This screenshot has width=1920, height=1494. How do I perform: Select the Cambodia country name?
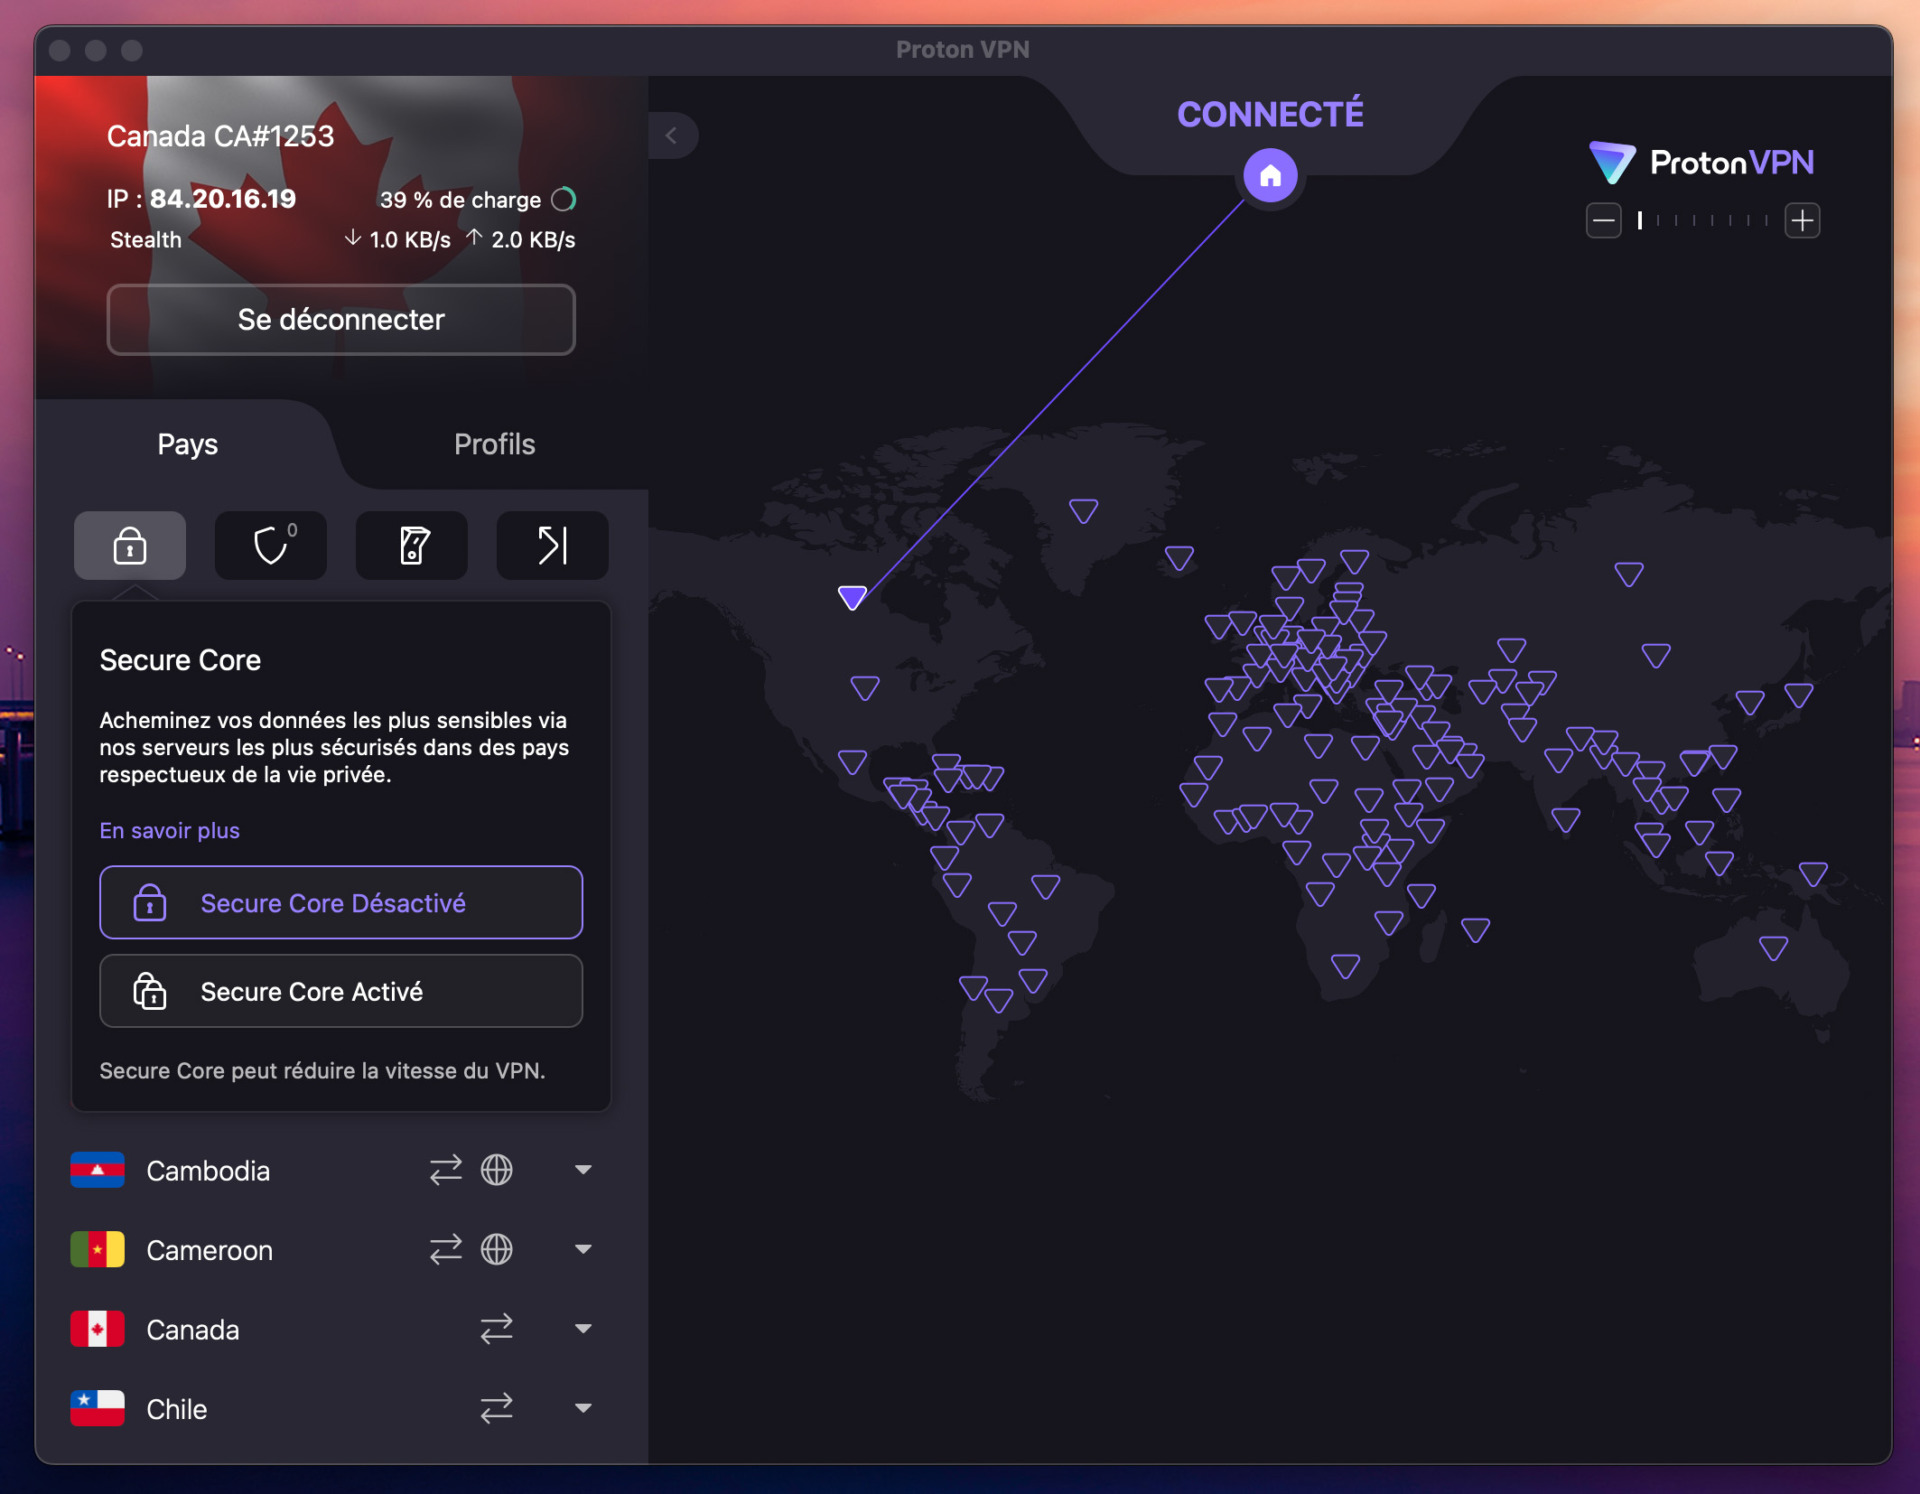pos(208,1171)
